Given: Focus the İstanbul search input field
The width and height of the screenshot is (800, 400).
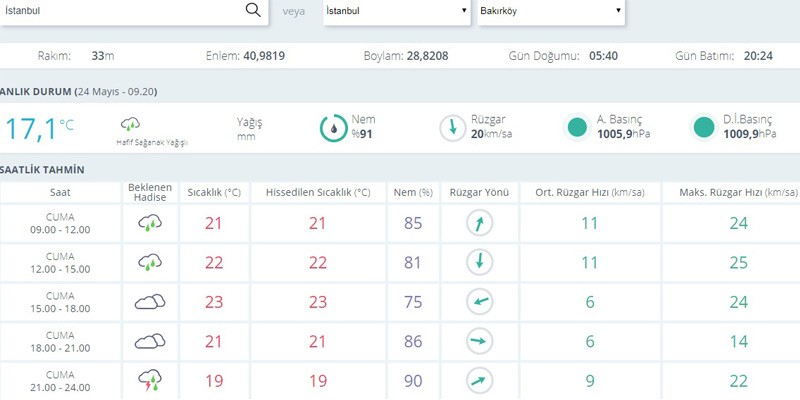Looking at the screenshot, I should [120, 11].
